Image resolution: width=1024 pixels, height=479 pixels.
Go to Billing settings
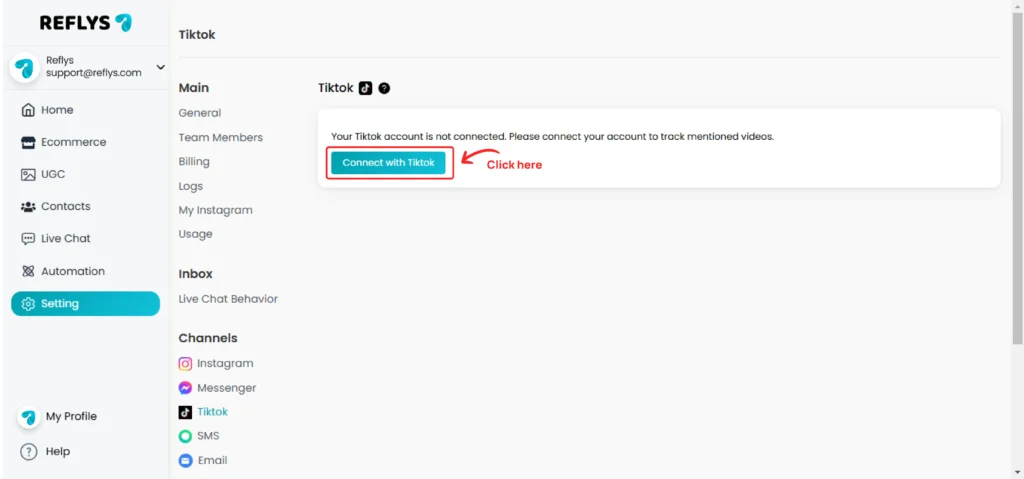pos(194,161)
